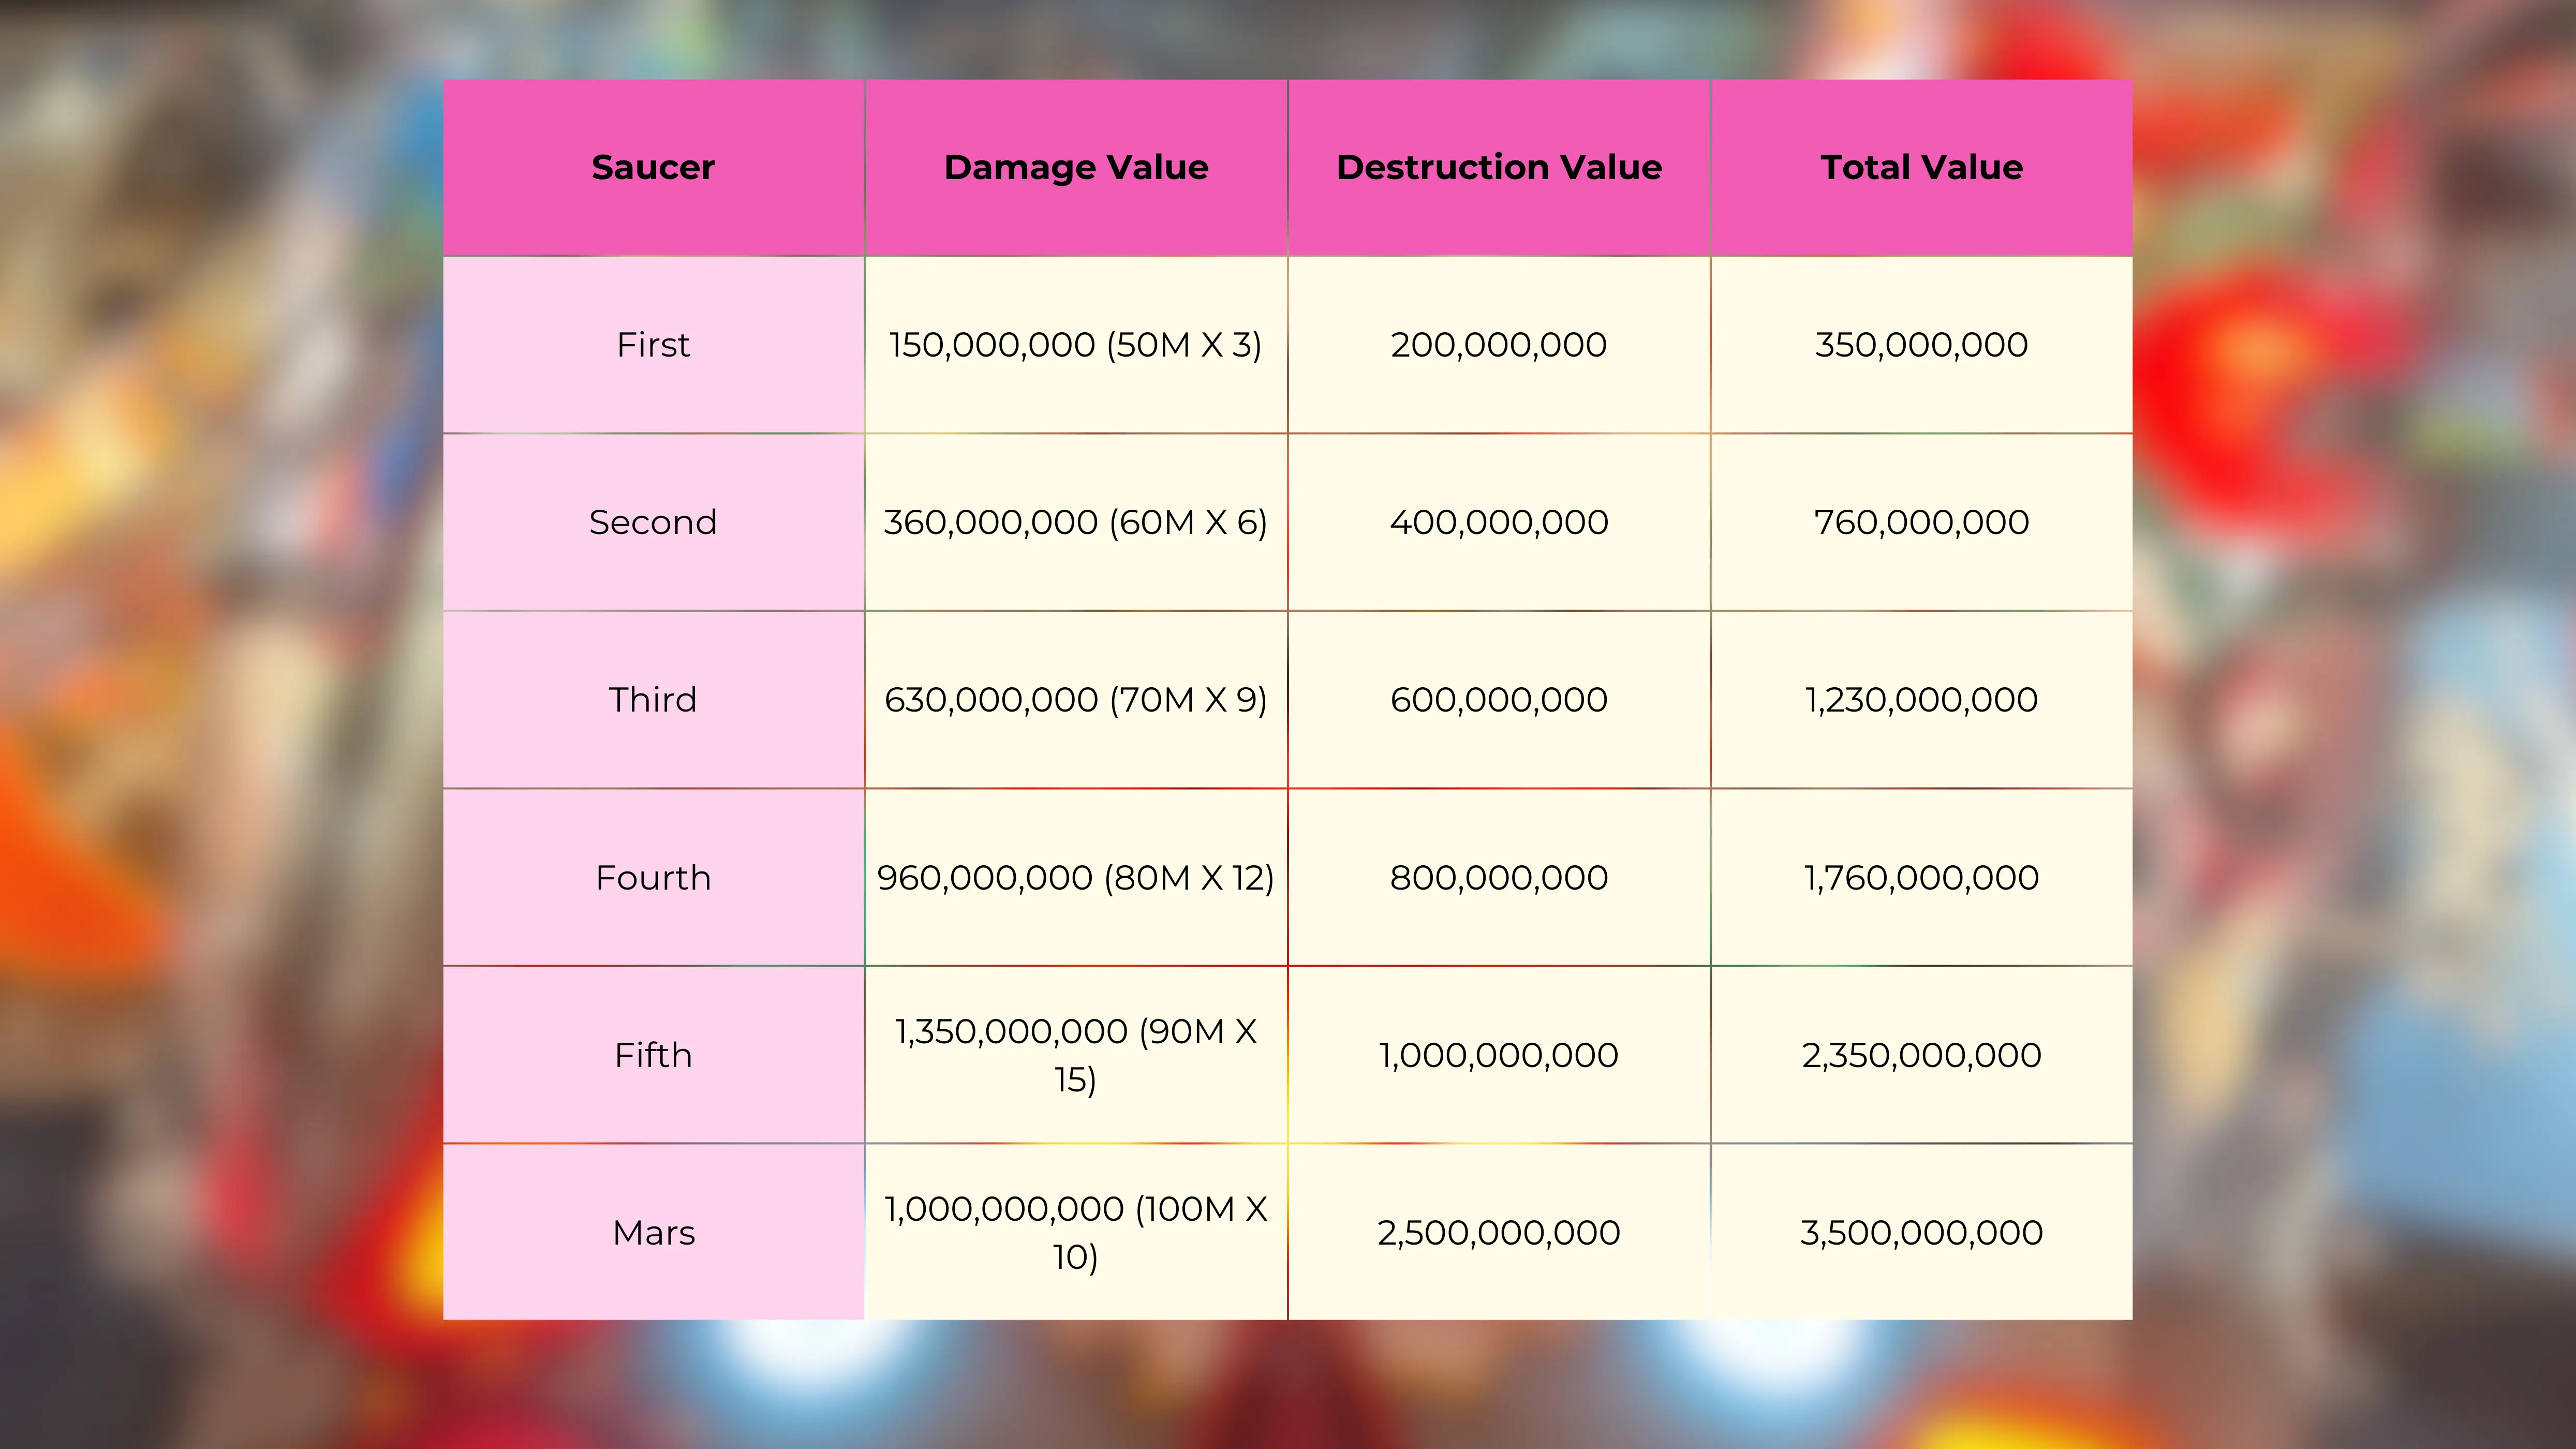Screen dimensions: 2576x1449
Task: Click the 630,000,000 (70M X 9) damage cell
Action: point(1076,700)
